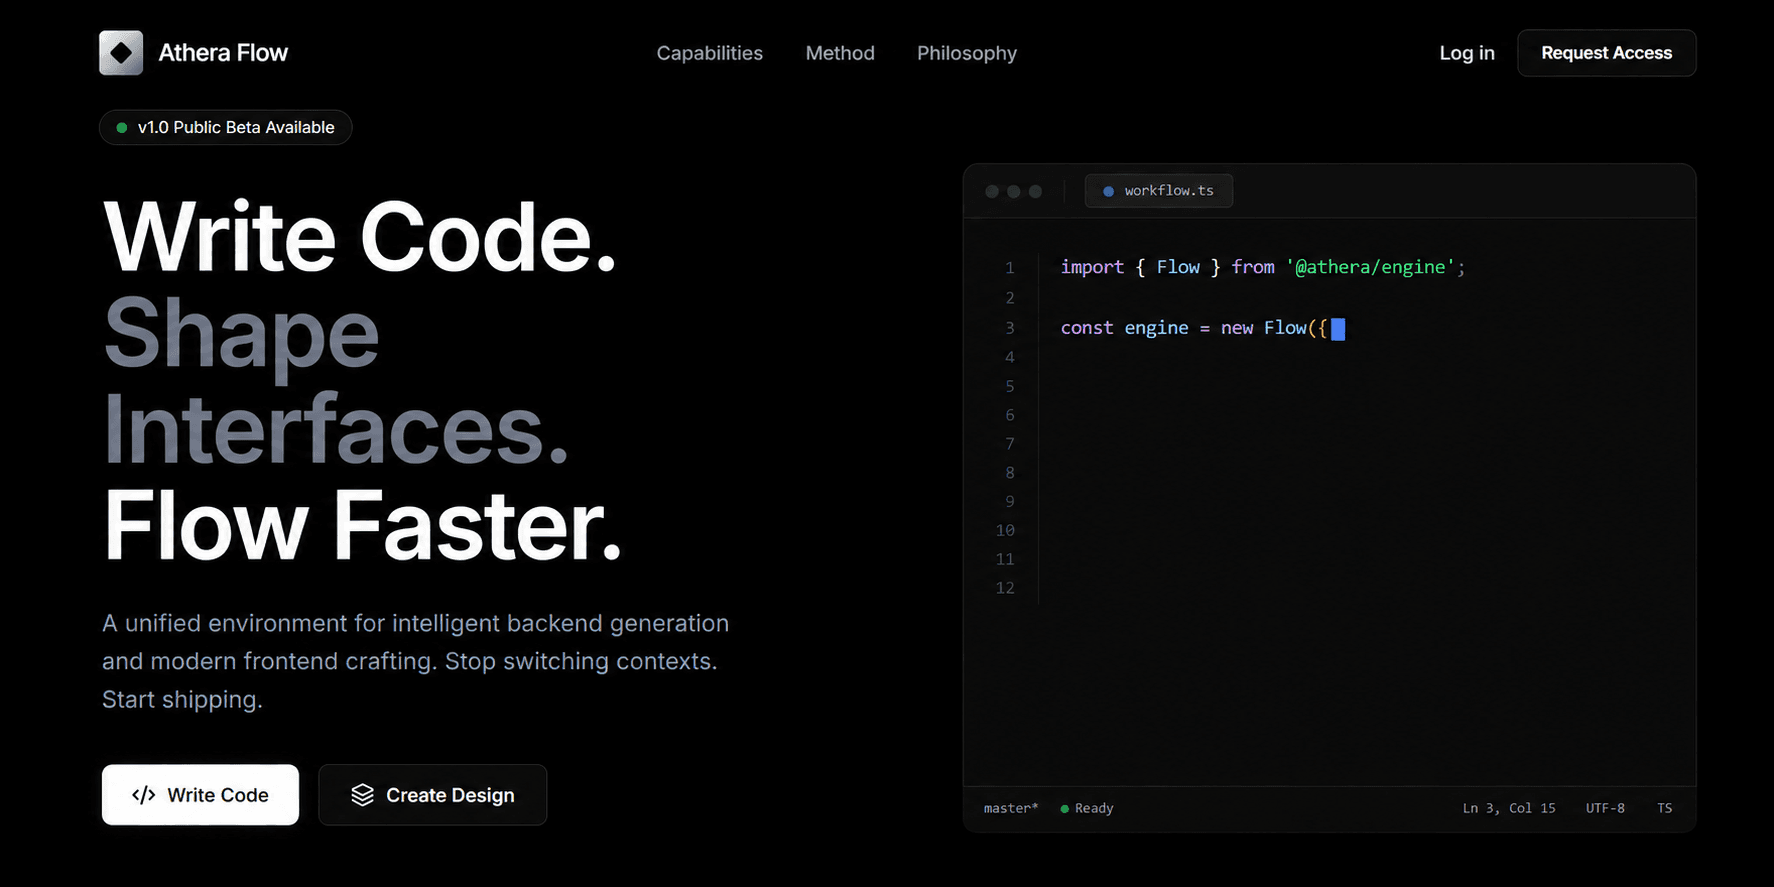Click the '@athera/engine' import string
This screenshot has width=1774, height=887.
pos(1370,267)
